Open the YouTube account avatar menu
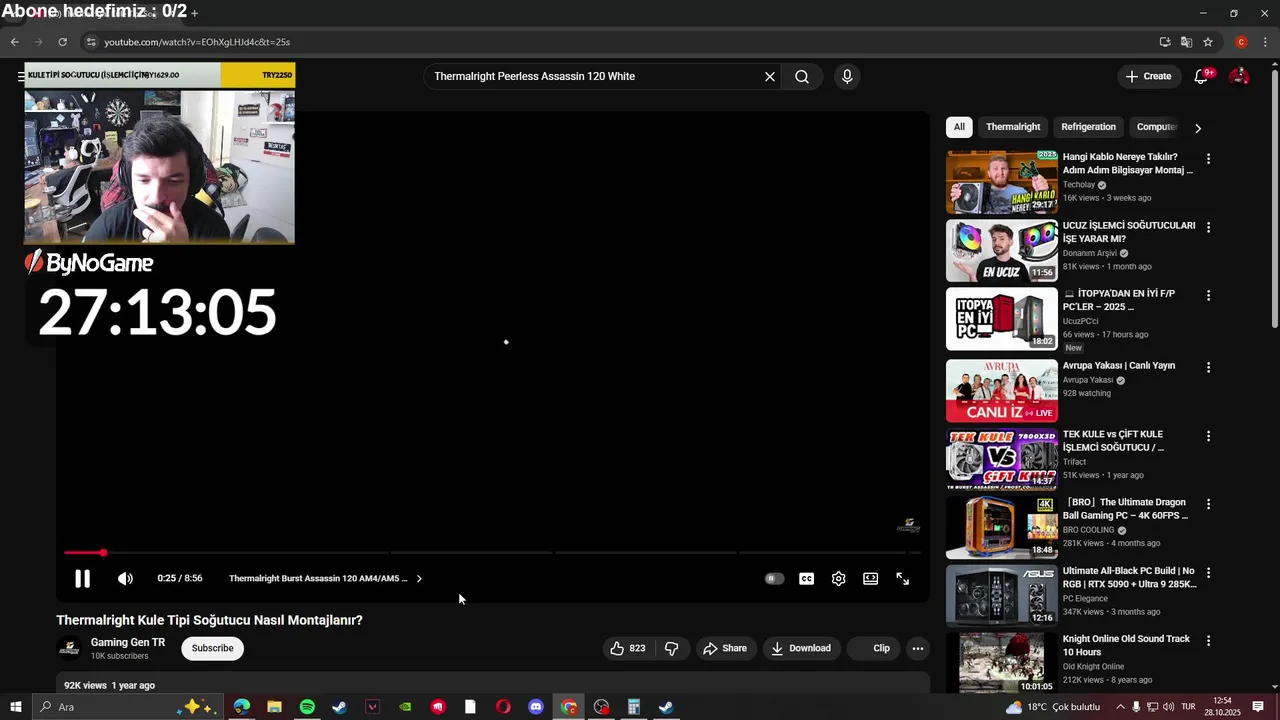 1239,76
